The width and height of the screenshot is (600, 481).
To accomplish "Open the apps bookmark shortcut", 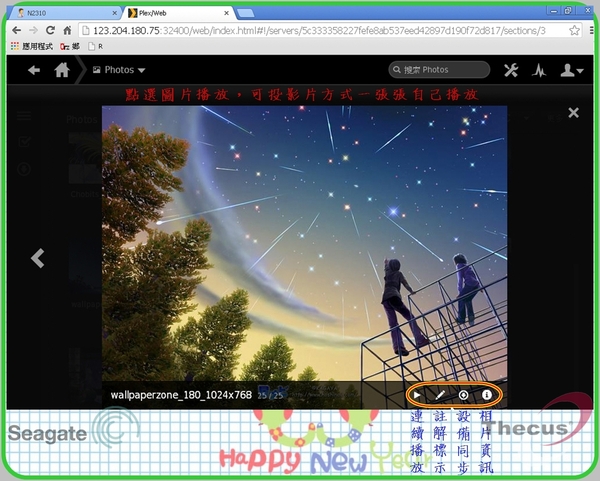I will pos(32,46).
